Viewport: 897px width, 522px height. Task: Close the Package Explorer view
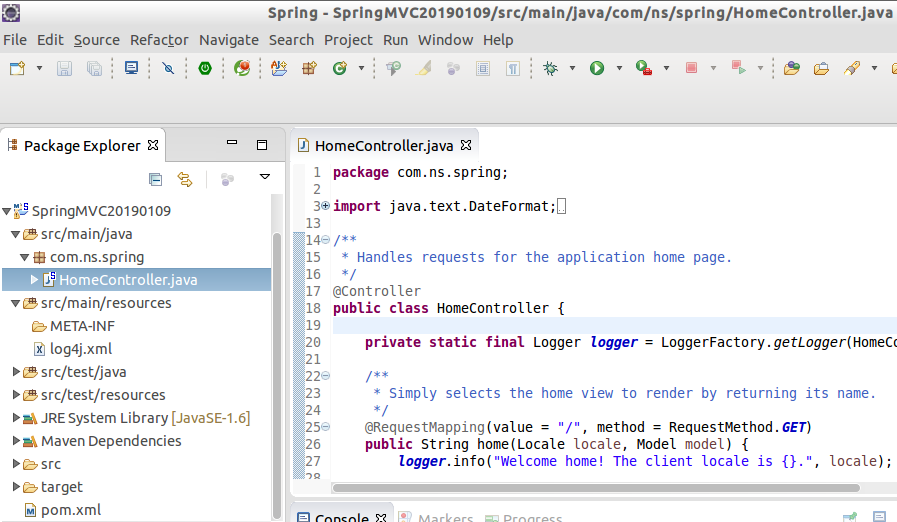click(153, 145)
